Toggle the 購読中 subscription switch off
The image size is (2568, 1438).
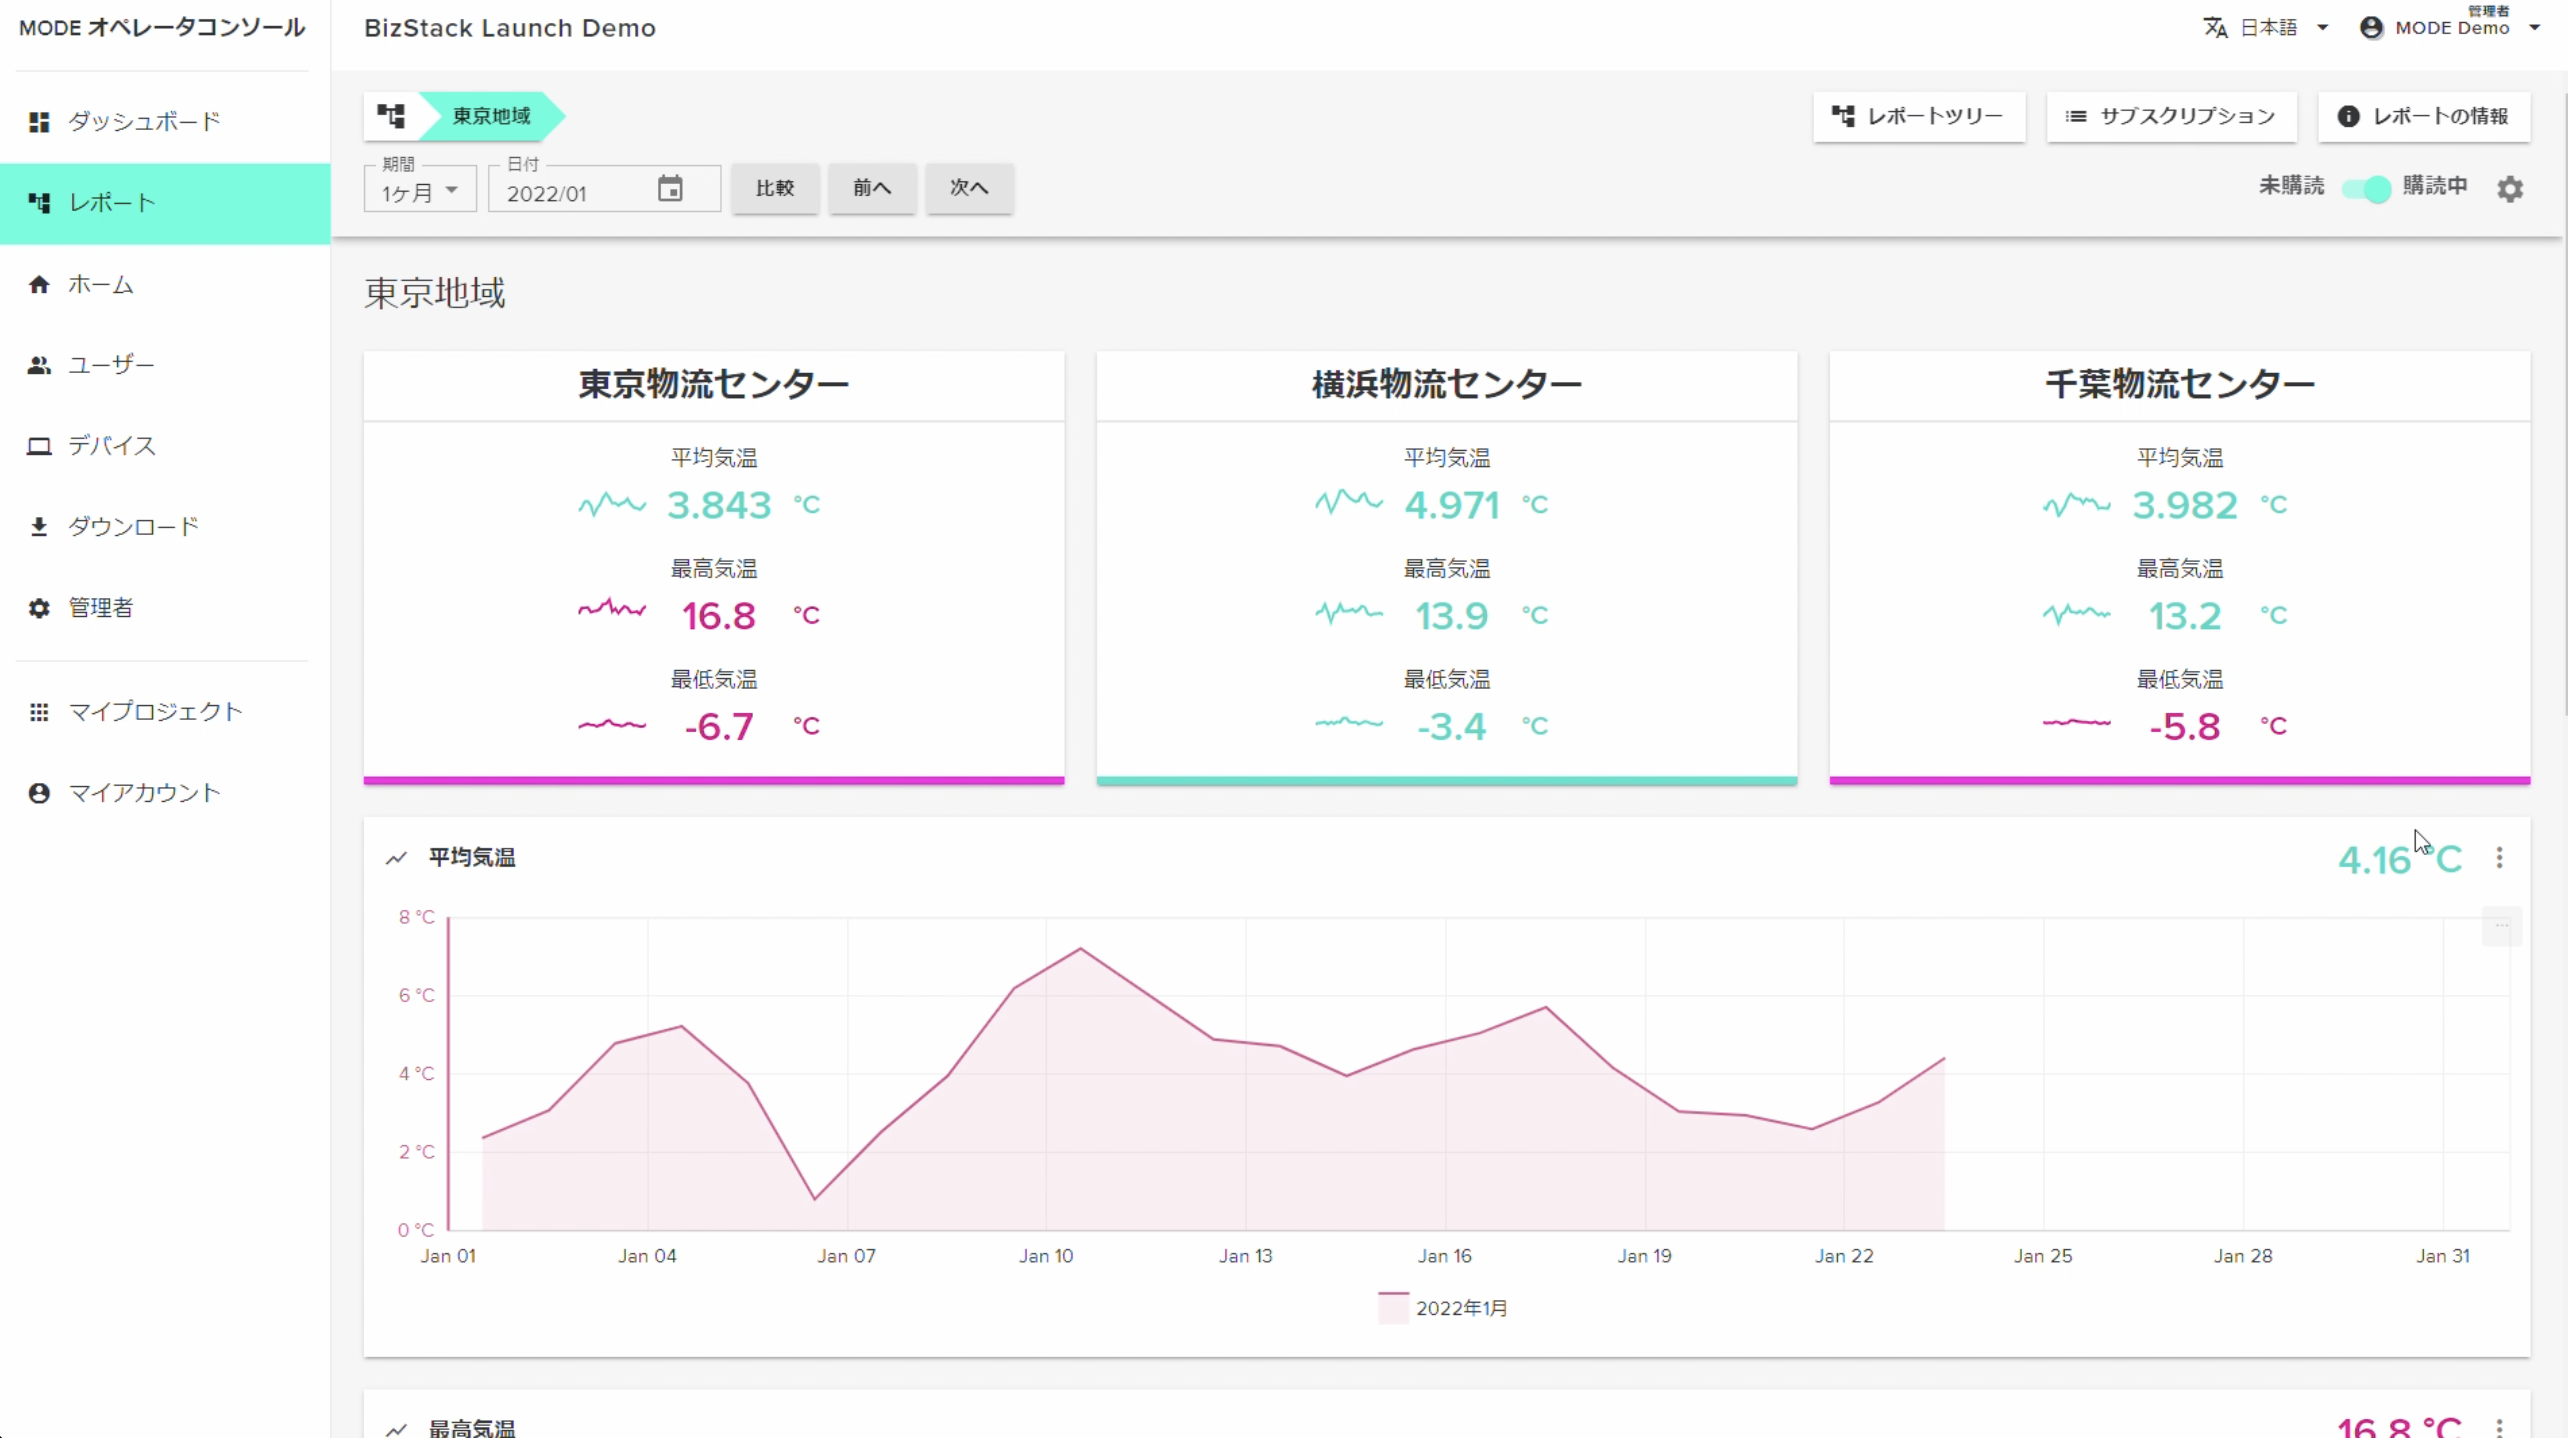pyautogui.click(x=2367, y=188)
